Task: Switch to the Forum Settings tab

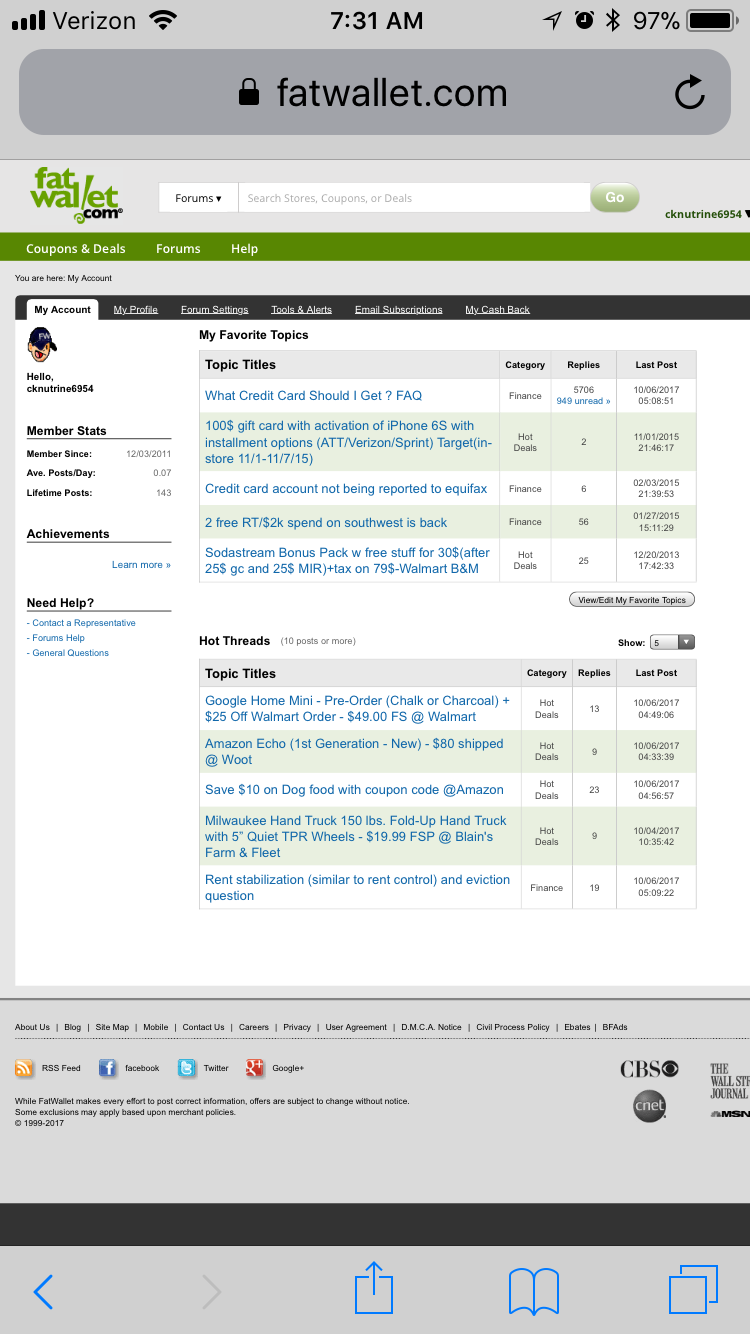Action: point(214,309)
